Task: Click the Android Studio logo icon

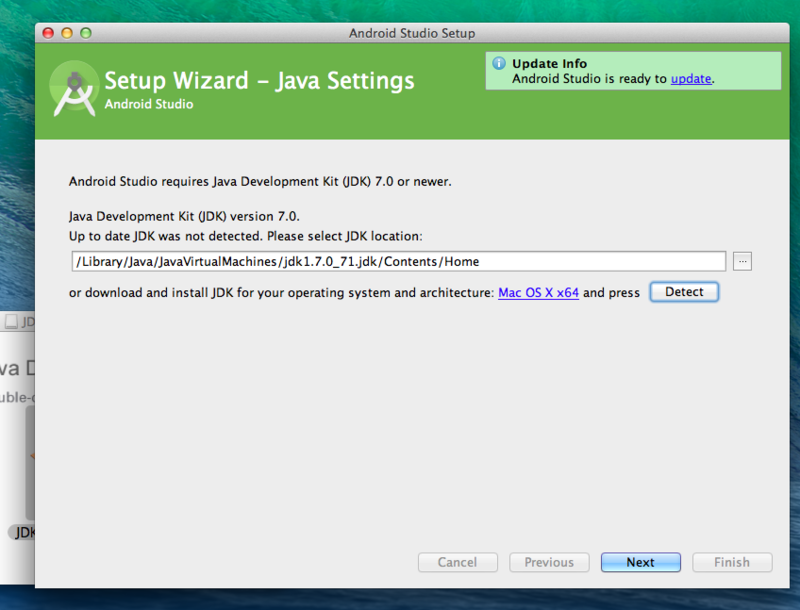Action: pos(74,89)
